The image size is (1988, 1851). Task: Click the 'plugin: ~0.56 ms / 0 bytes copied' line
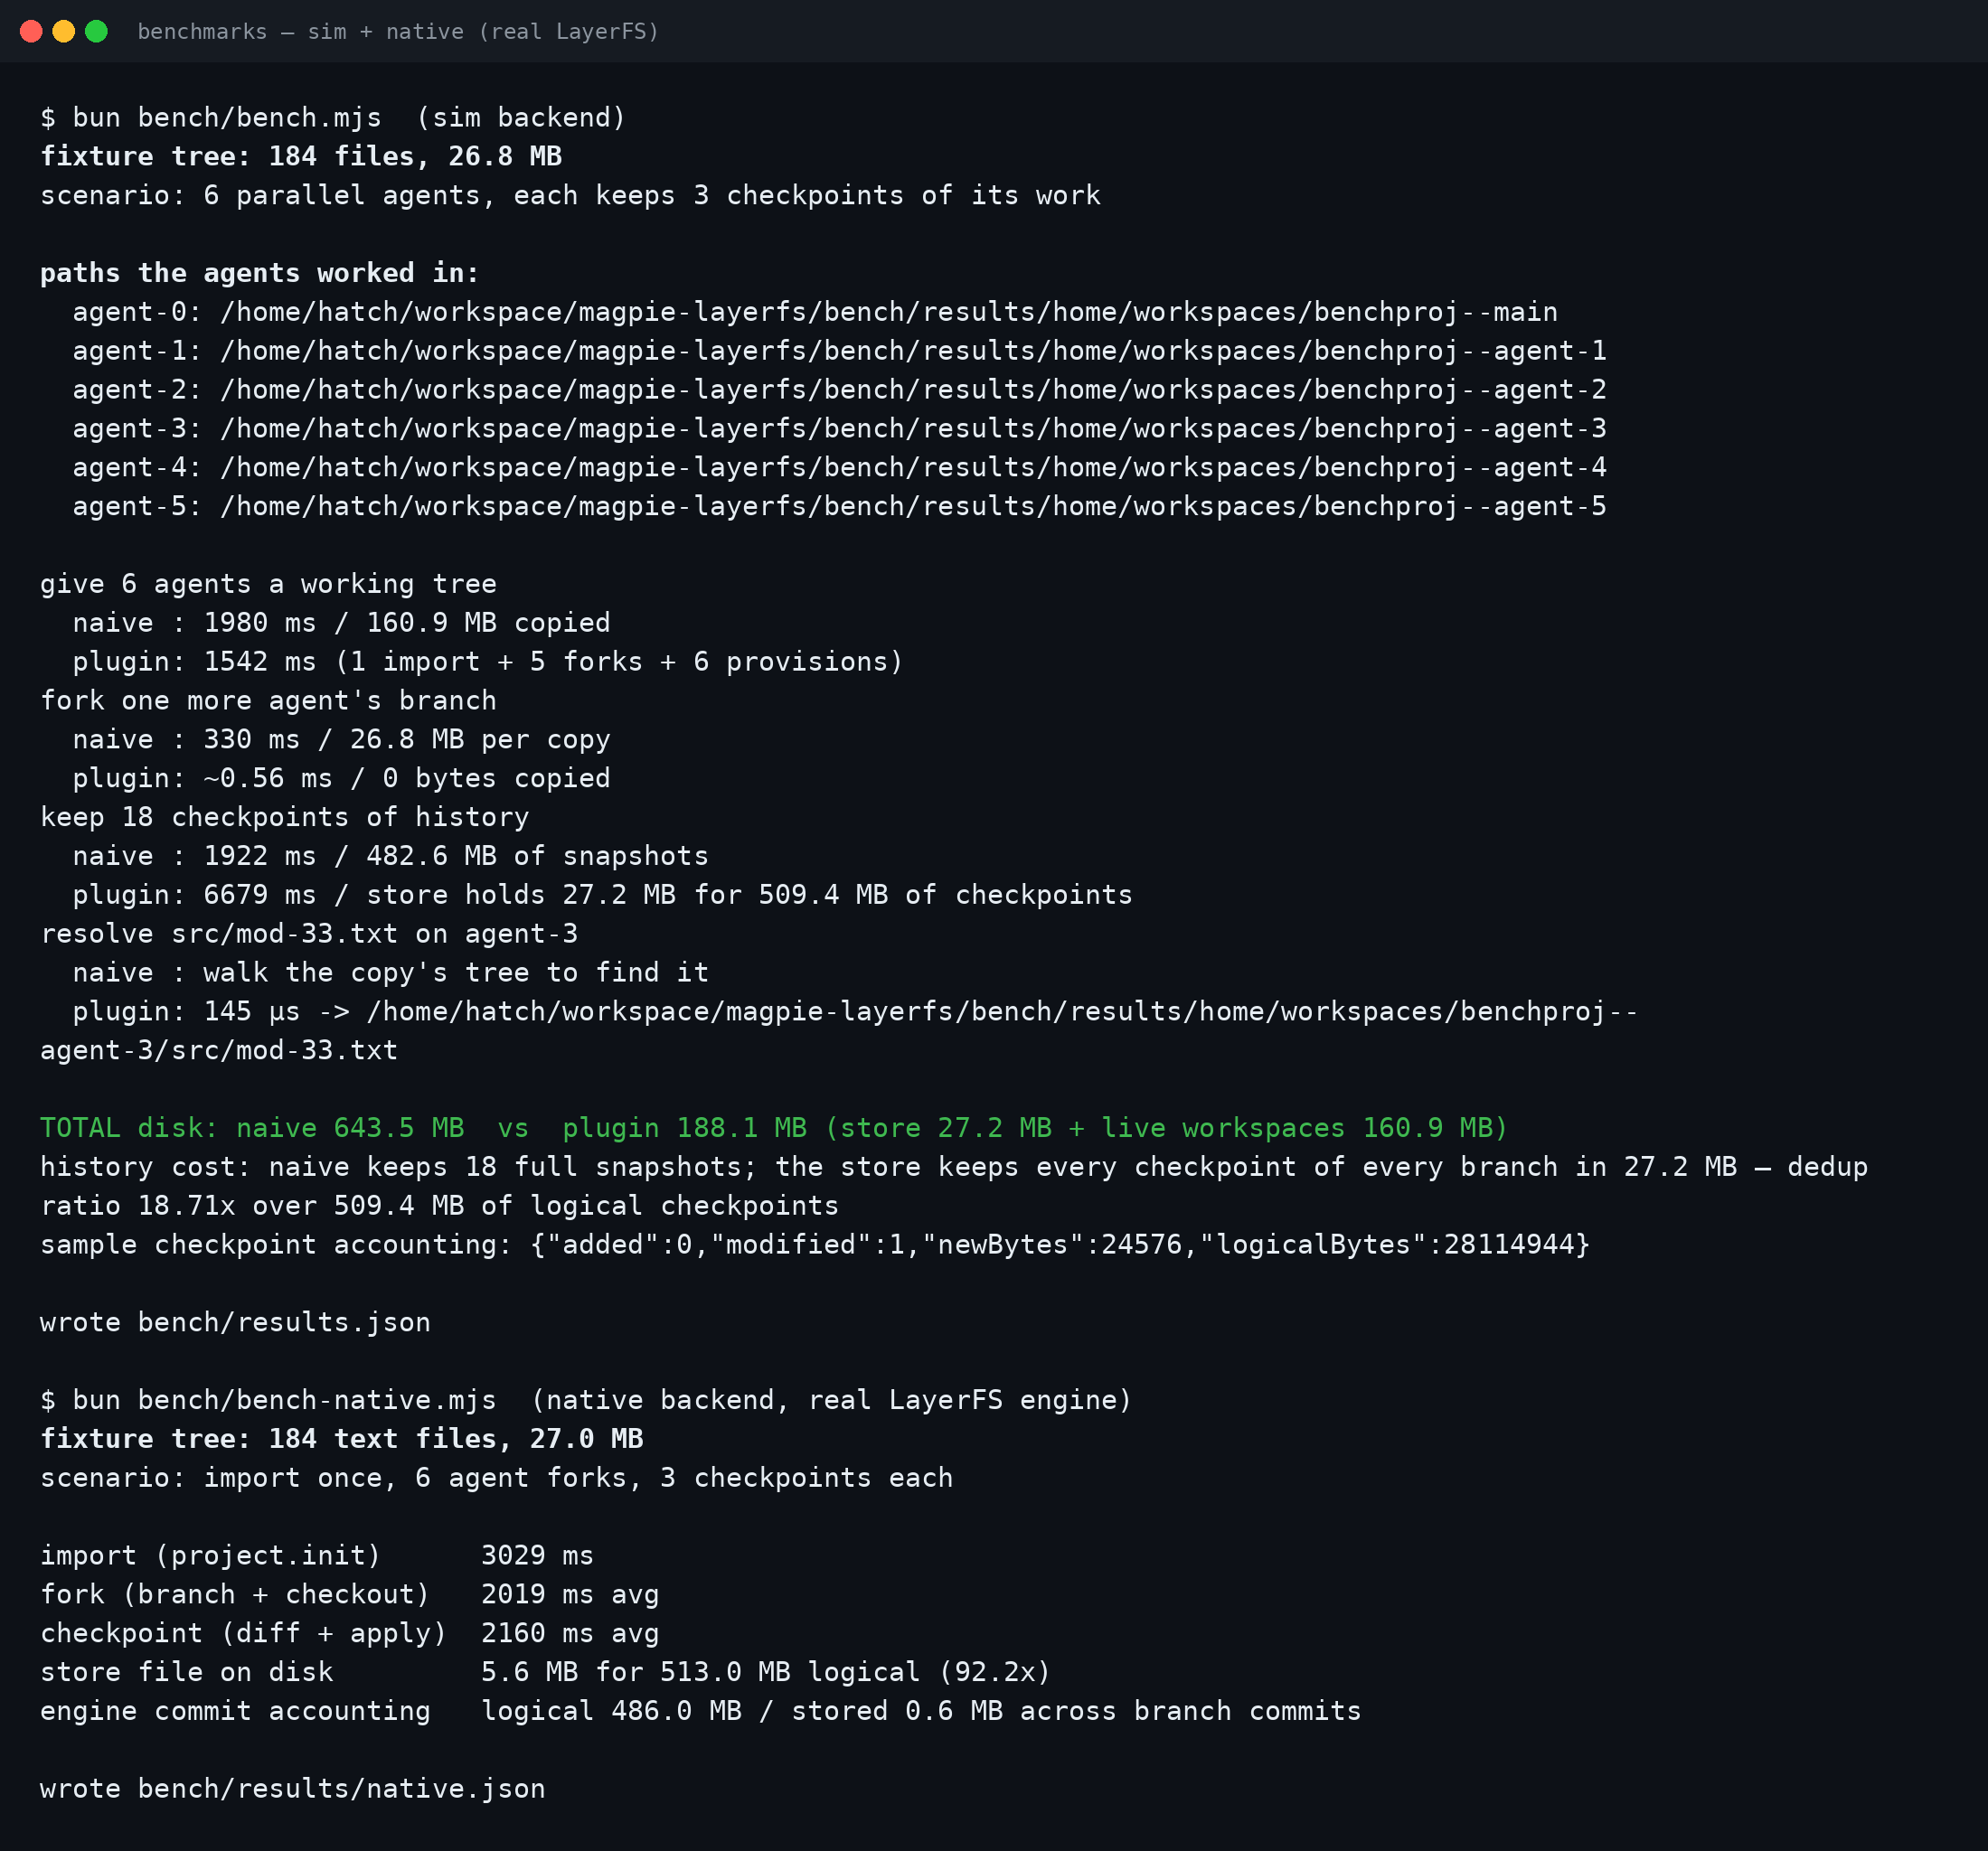[341, 779]
